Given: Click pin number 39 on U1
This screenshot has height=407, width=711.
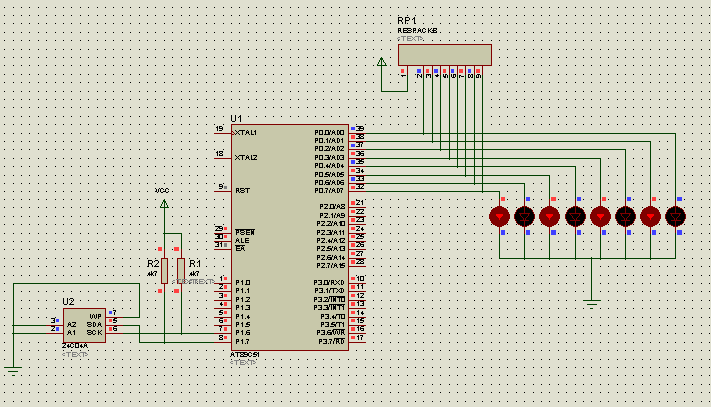Looking at the screenshot, I should click(x=360, y=129).
